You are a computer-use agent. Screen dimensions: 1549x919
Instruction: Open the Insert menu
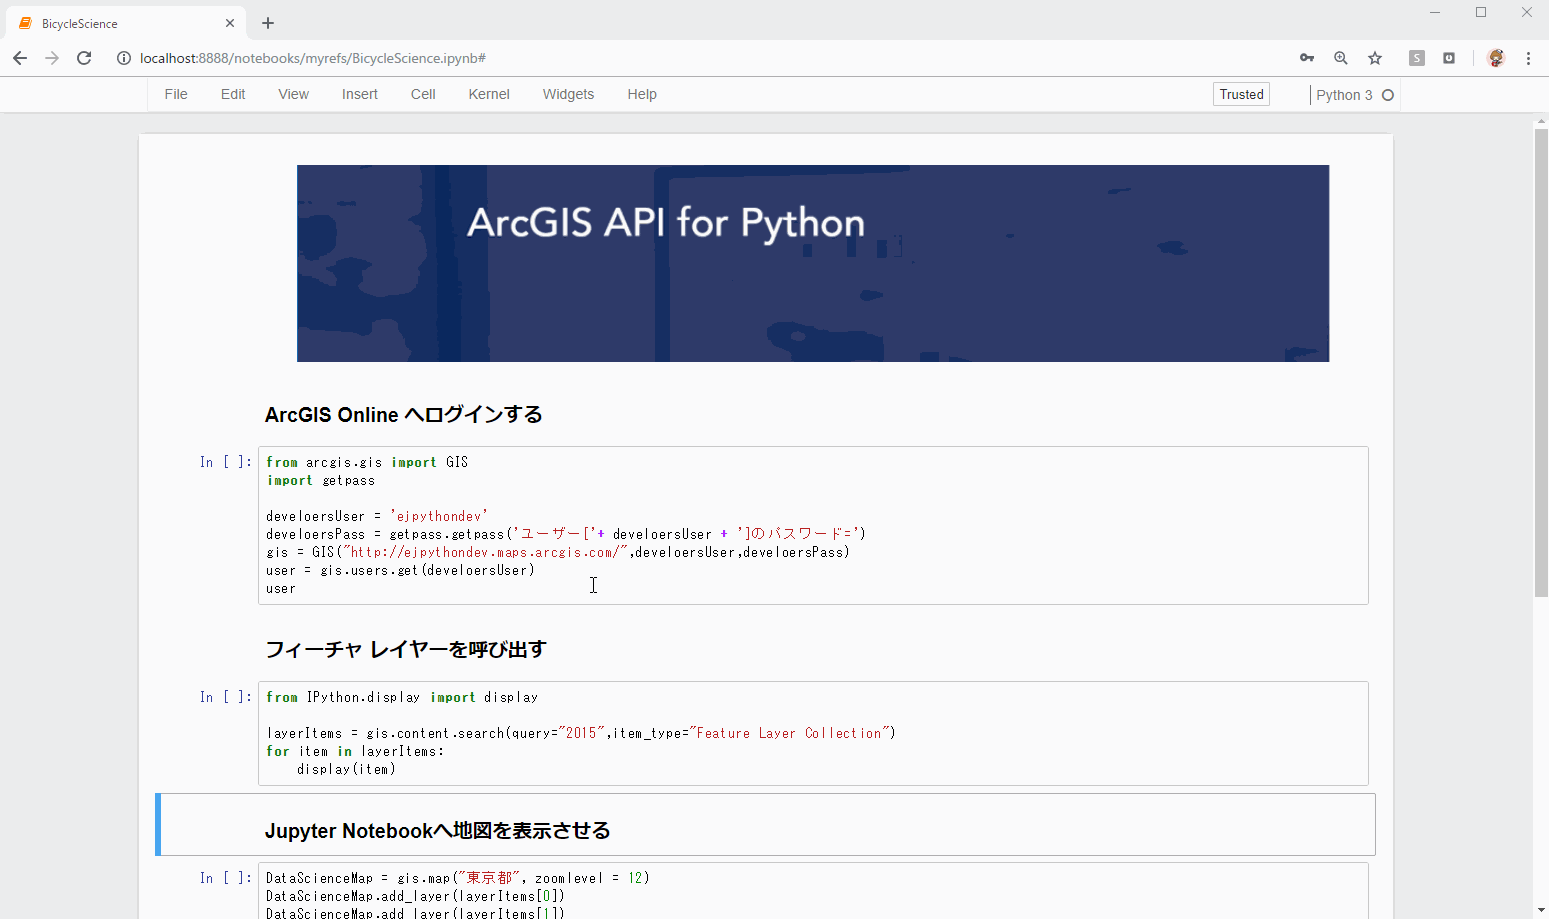click(x=360, y=94)
